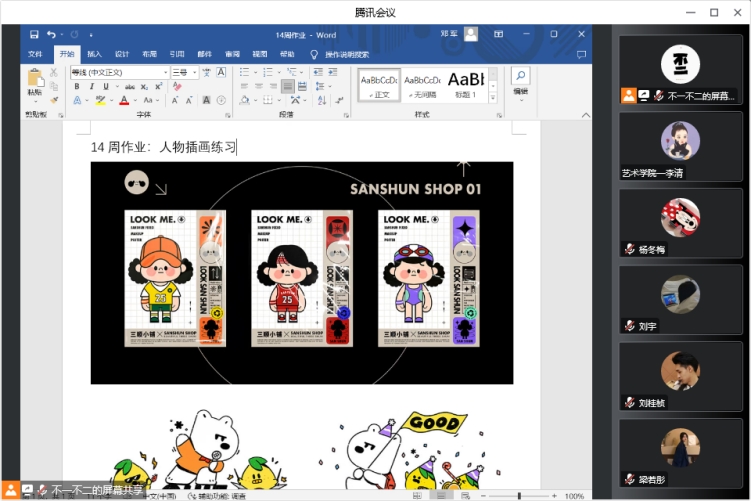This screenshot has width=752, height=501.
Task: Click the font color A icon
Action: pos(123,101)
